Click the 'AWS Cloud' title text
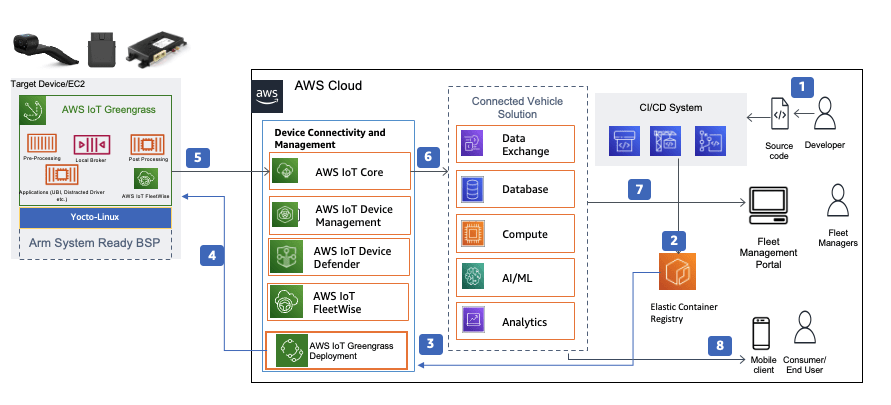The image size is (891, 405). click(328, 86)
